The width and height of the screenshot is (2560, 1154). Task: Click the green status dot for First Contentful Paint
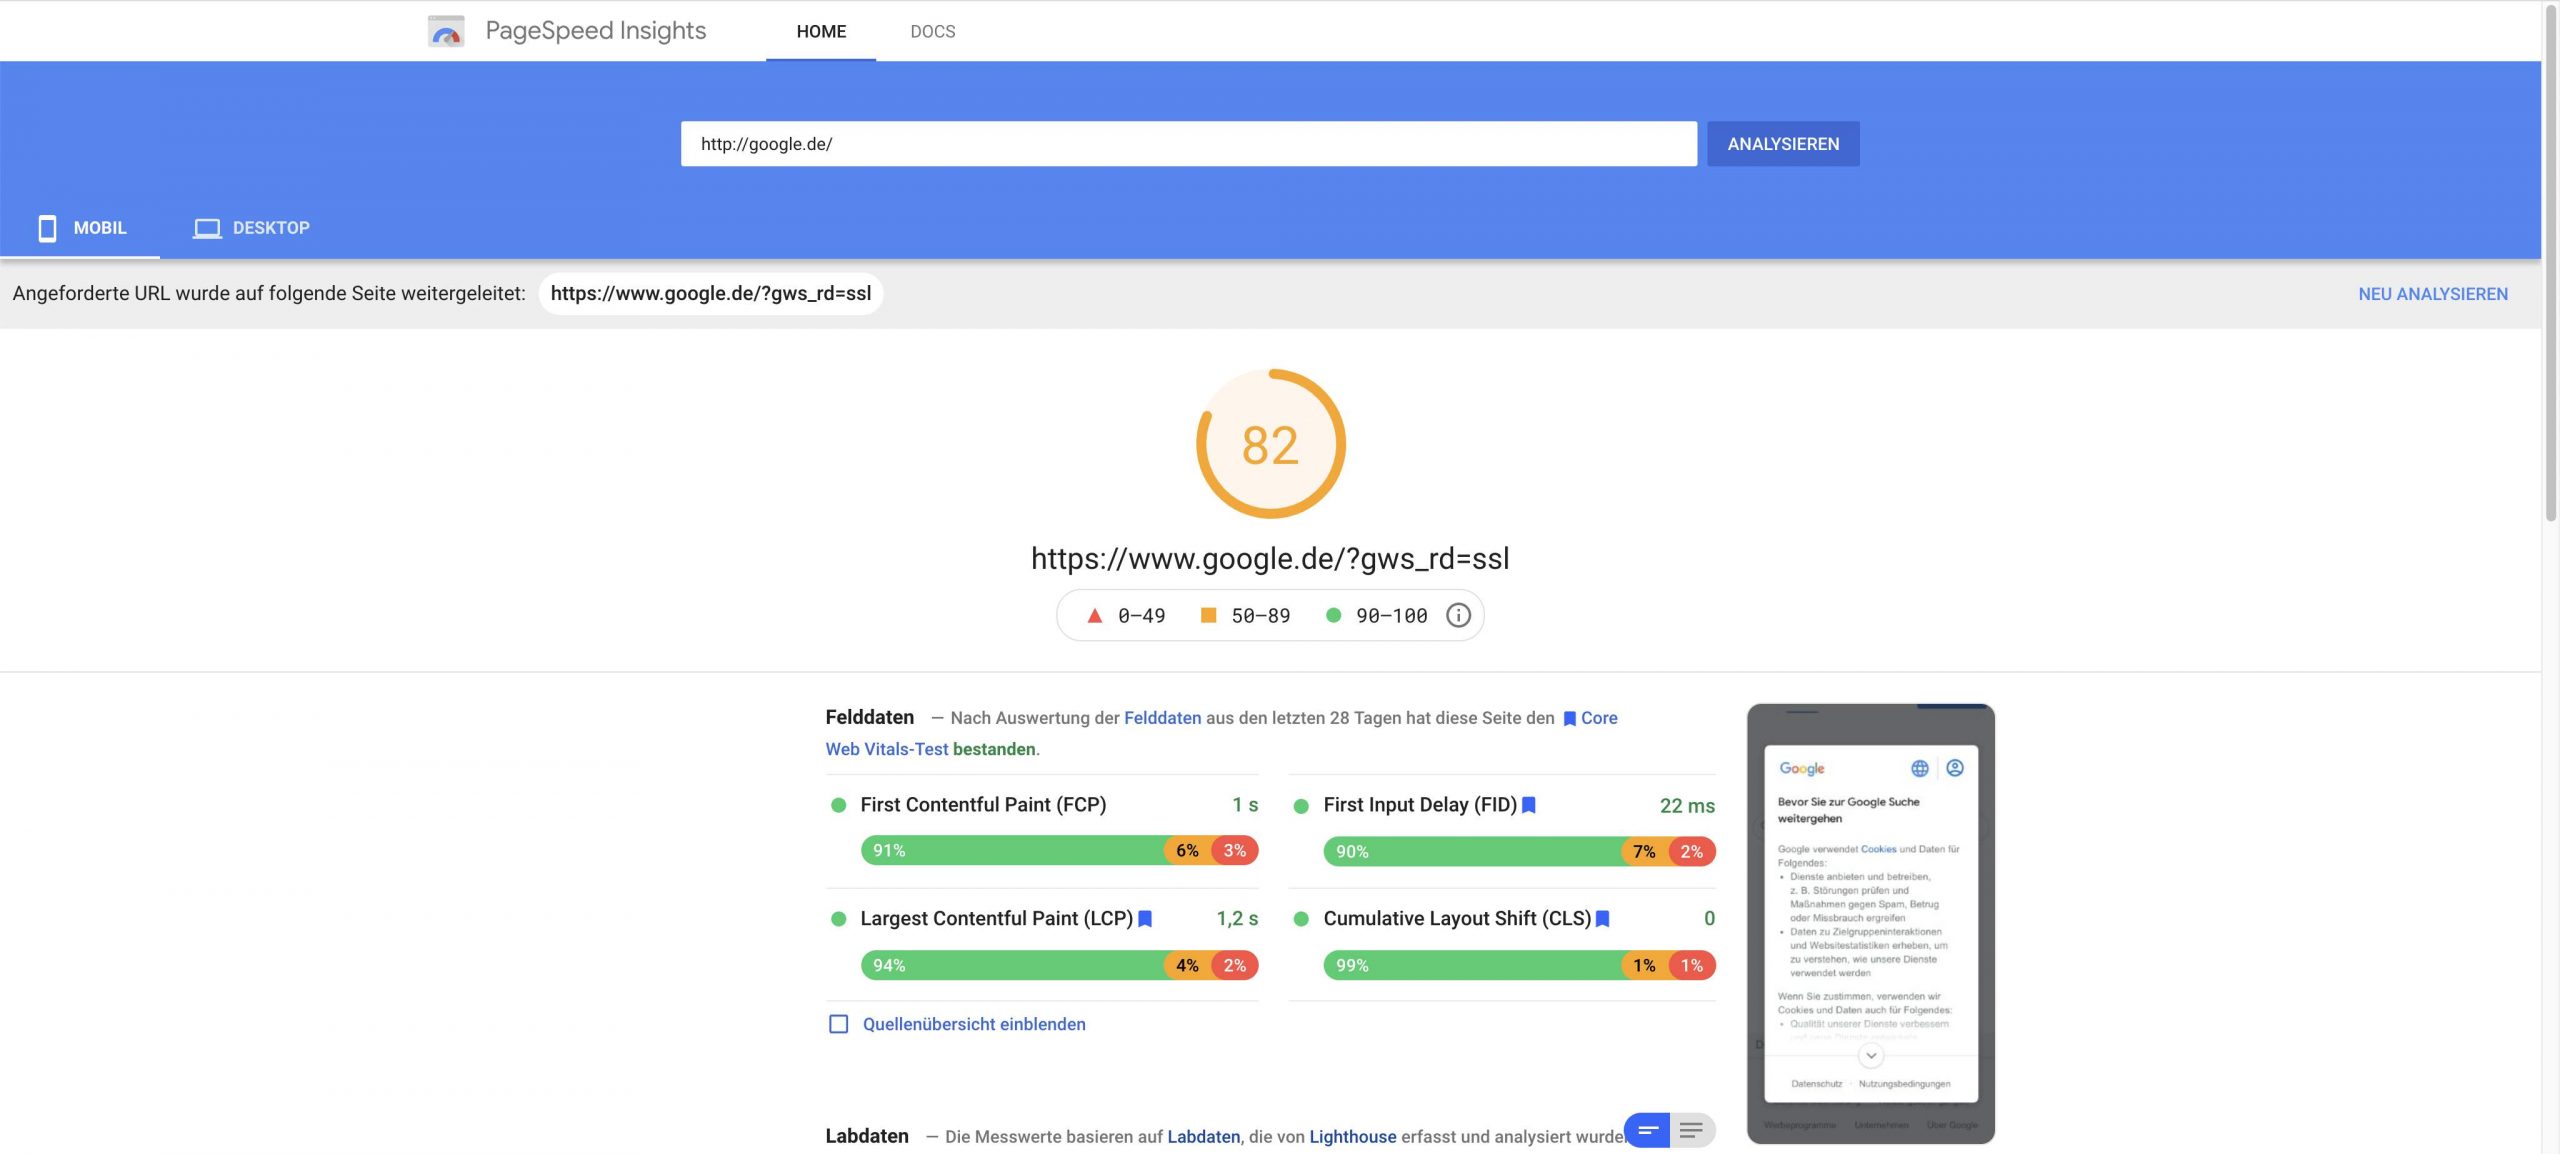tap(838, 805)
